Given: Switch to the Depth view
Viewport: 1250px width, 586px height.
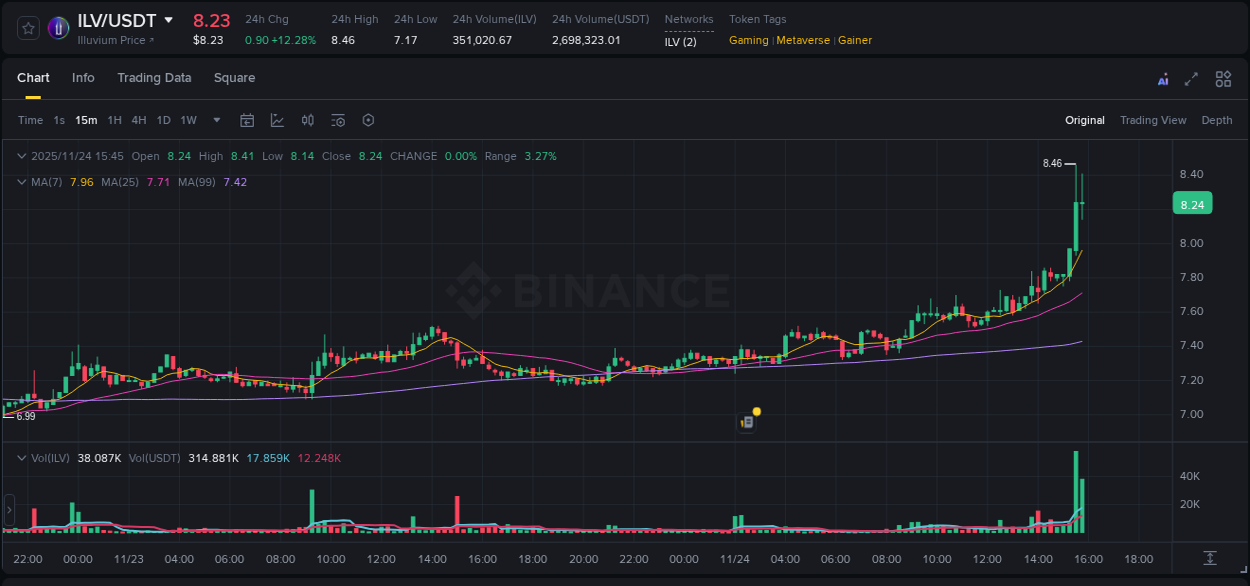Looking at the screenshot, I should tap(1216, 119).
